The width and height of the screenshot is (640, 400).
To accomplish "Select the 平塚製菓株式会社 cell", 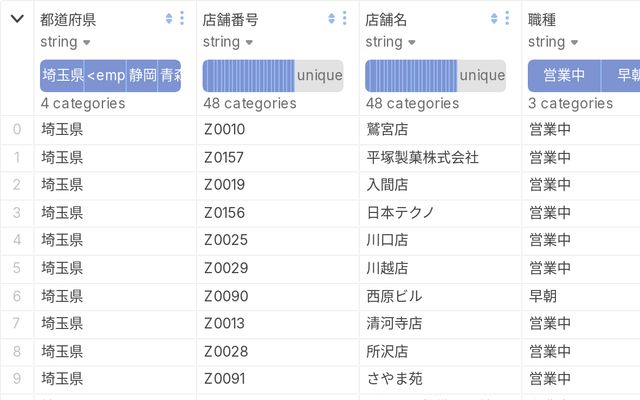I will tap(422, 157).
